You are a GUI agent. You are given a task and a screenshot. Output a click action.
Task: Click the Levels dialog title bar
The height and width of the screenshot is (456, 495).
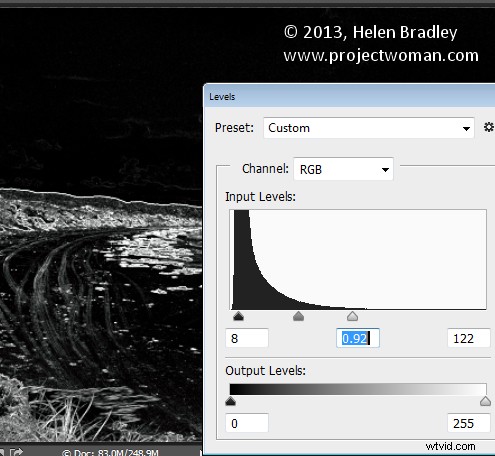click(x=349, y=97)
